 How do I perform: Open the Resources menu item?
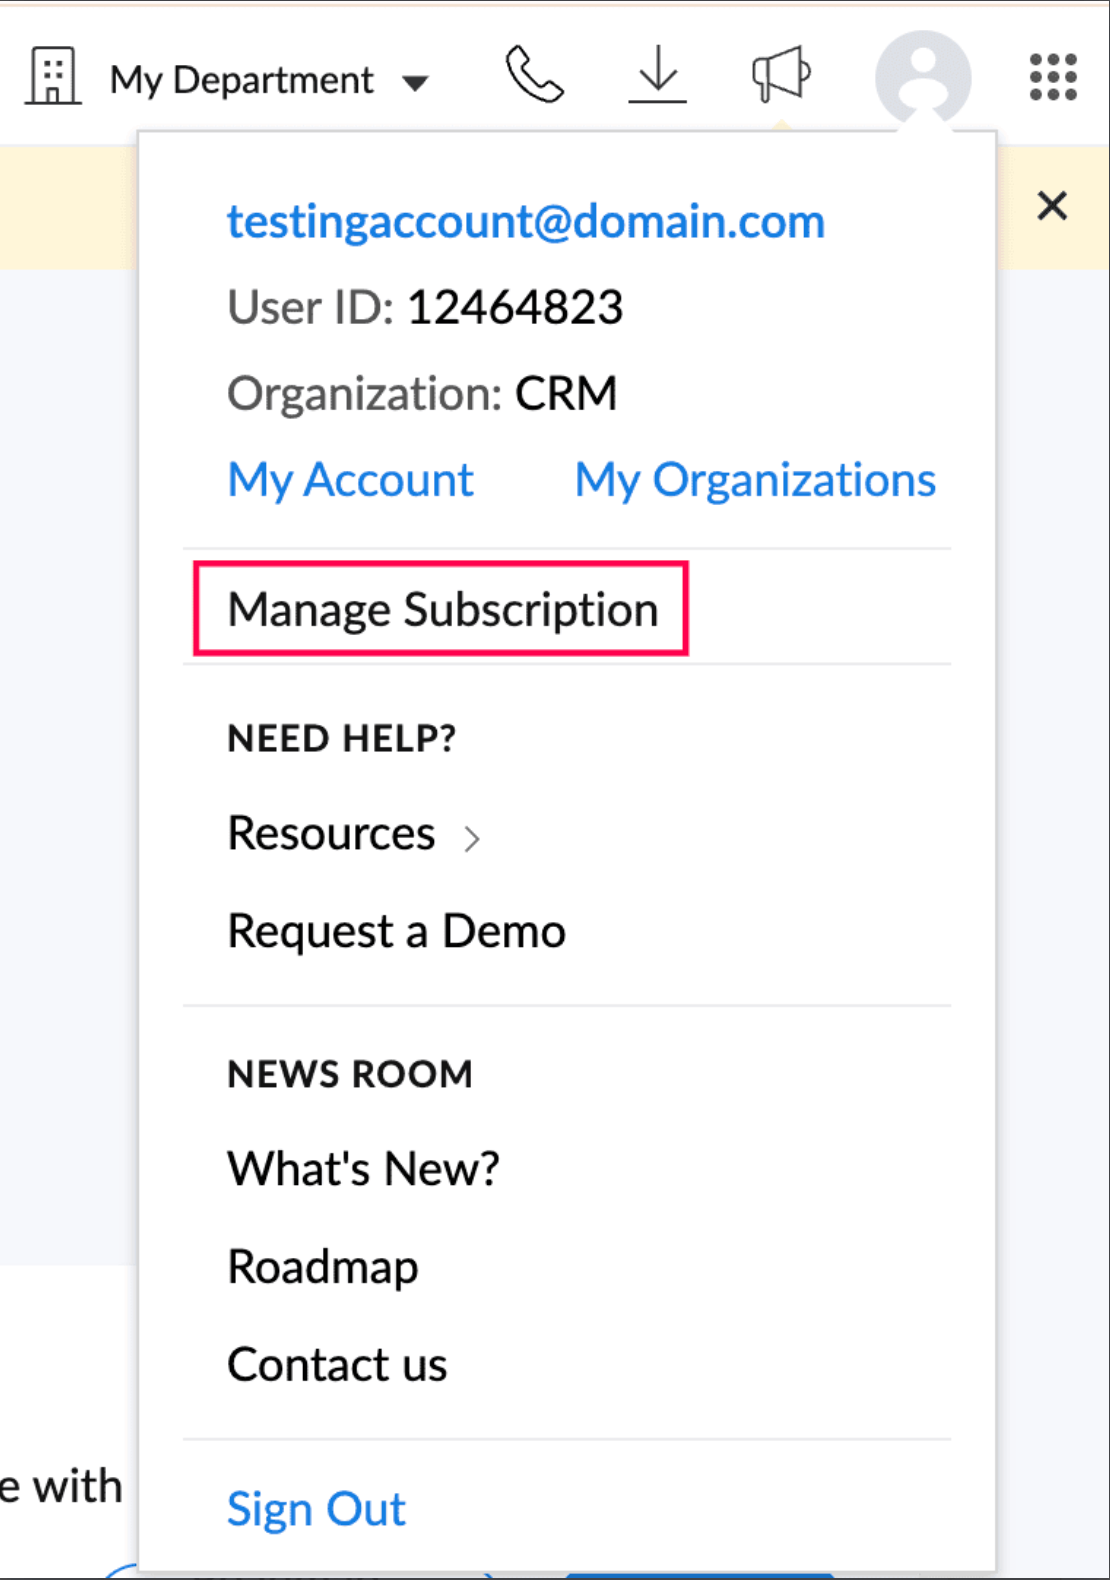pos(331,833)
